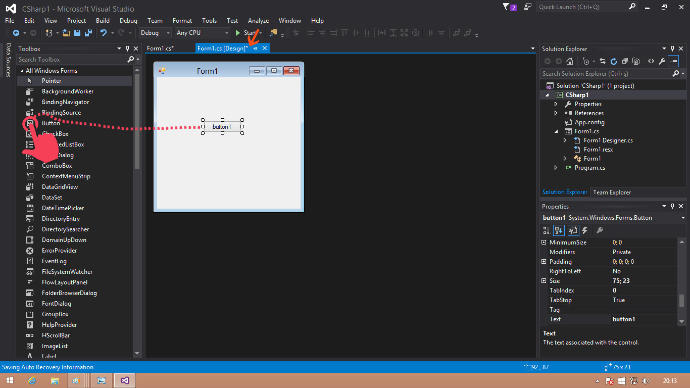This screenshot has height=388, width=690.
Task: Click the Save icon in toolbar
Action: [x=77, y=33]
